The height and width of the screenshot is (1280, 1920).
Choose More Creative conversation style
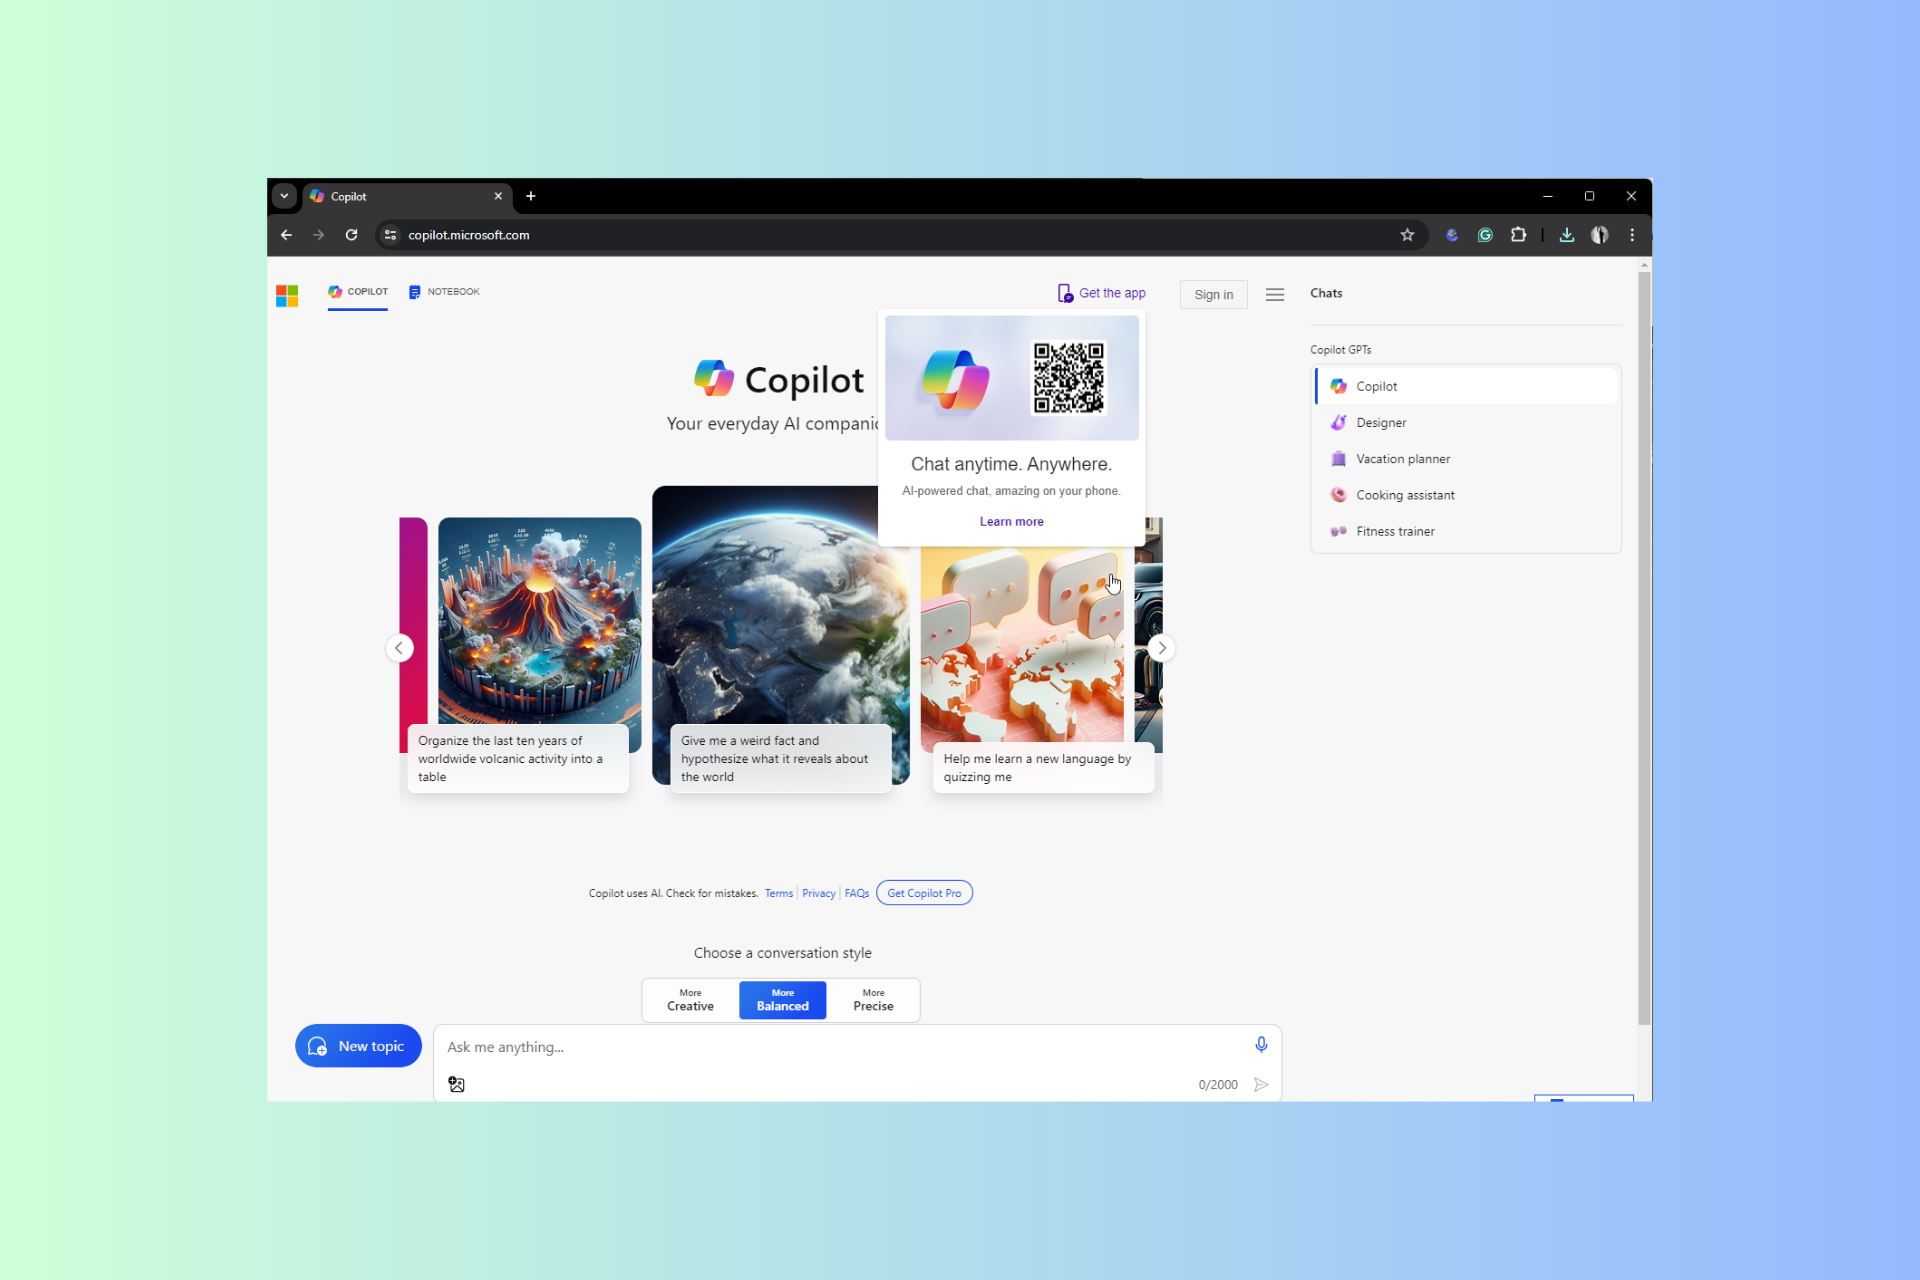690,1000
